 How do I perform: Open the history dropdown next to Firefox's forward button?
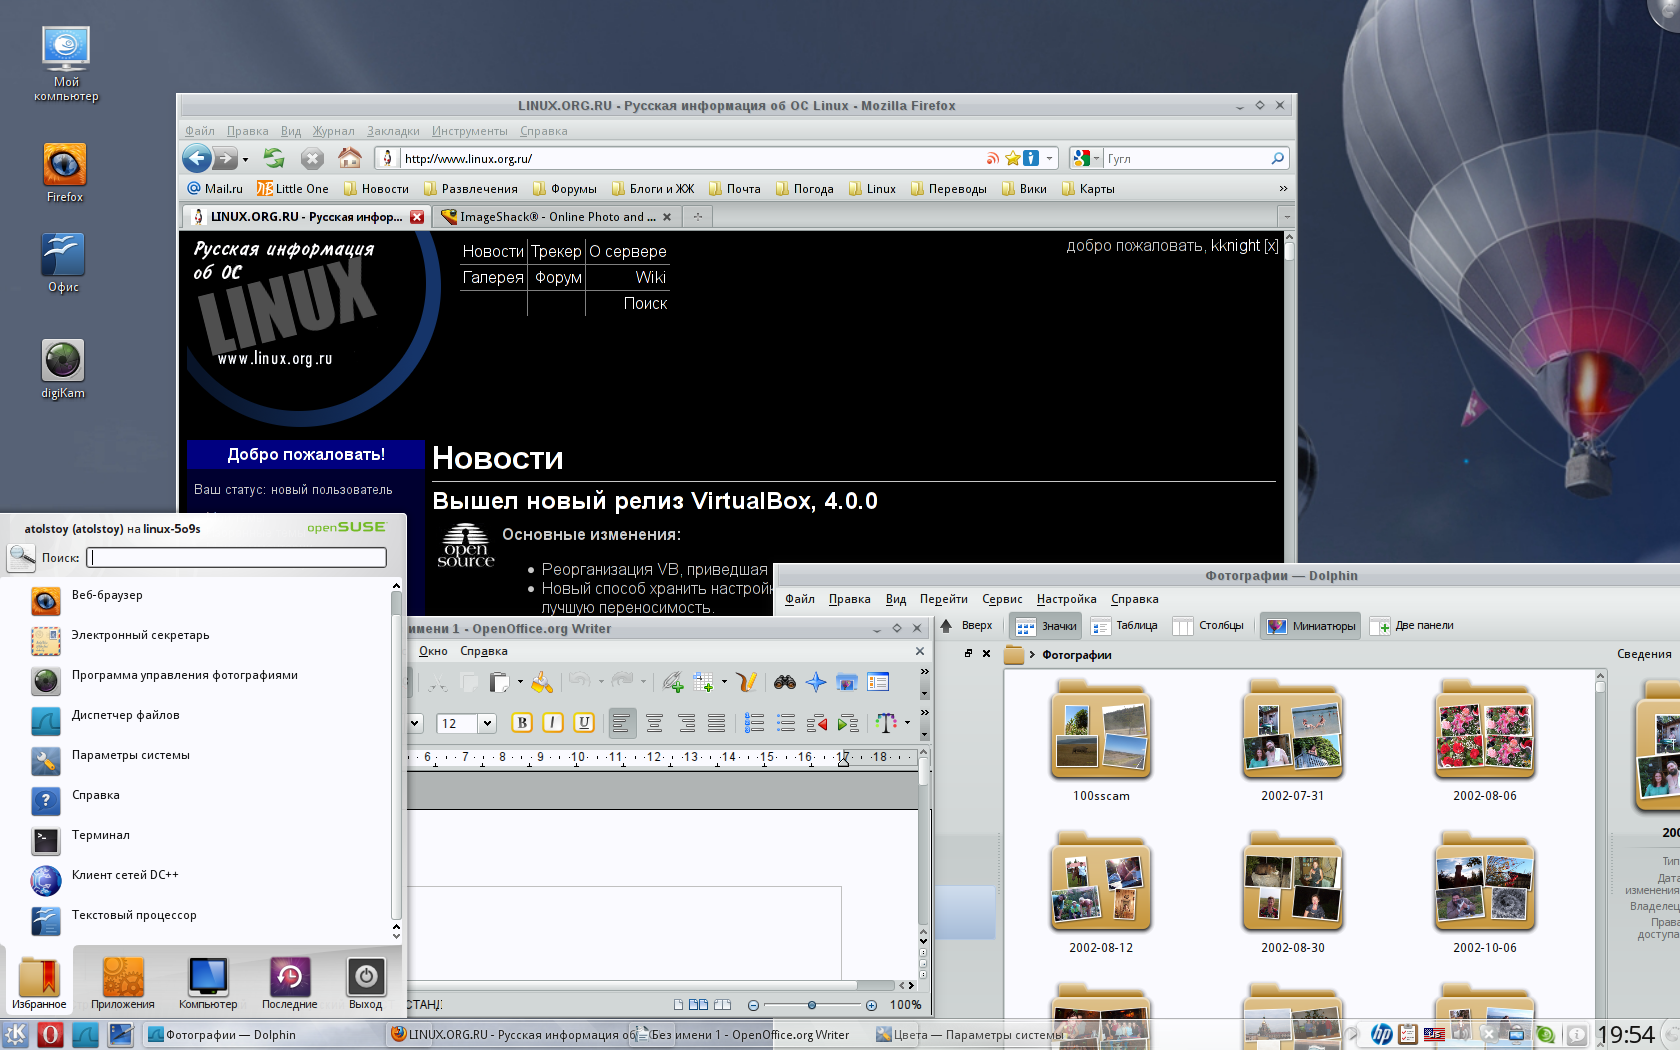click(x=245, y=159)
